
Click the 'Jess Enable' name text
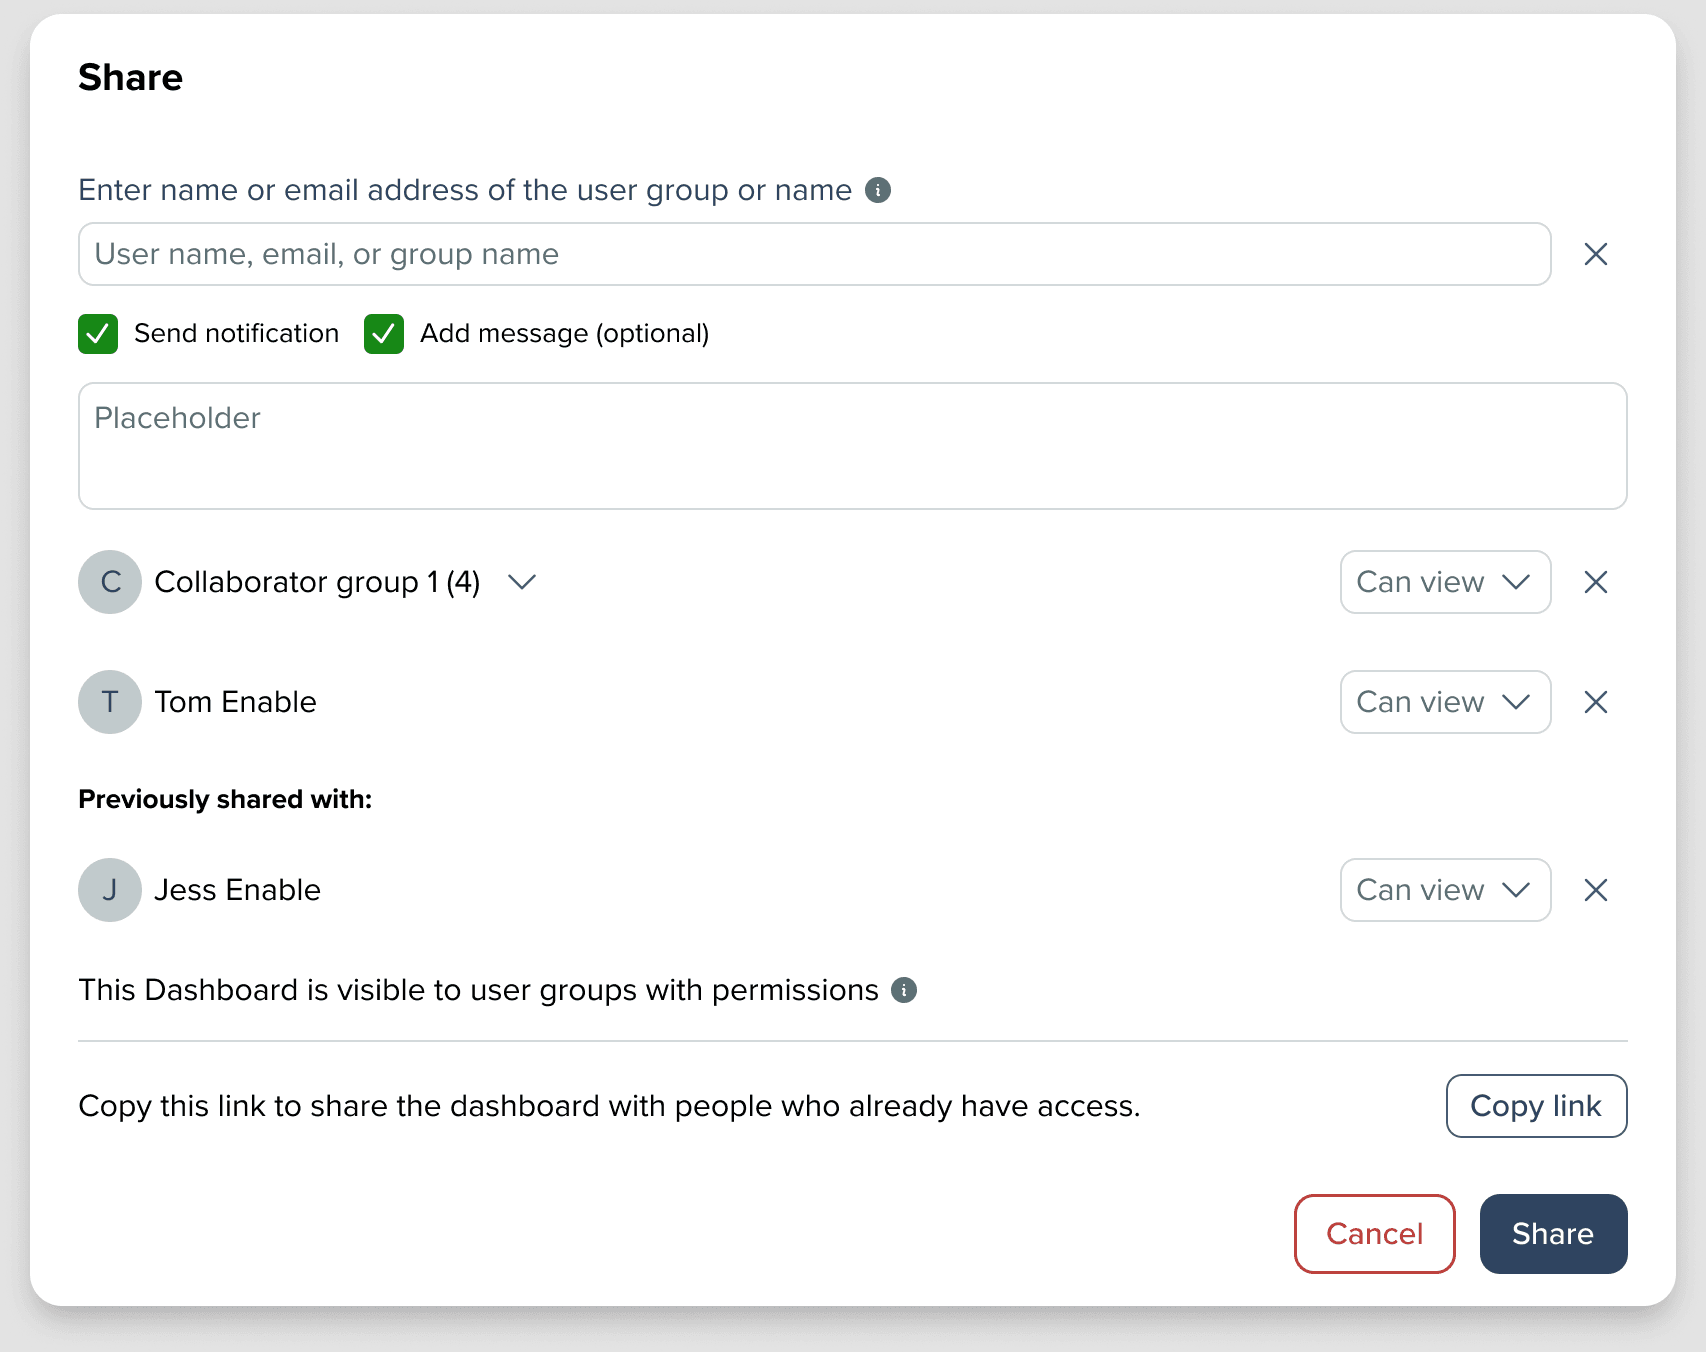(237, 890)
